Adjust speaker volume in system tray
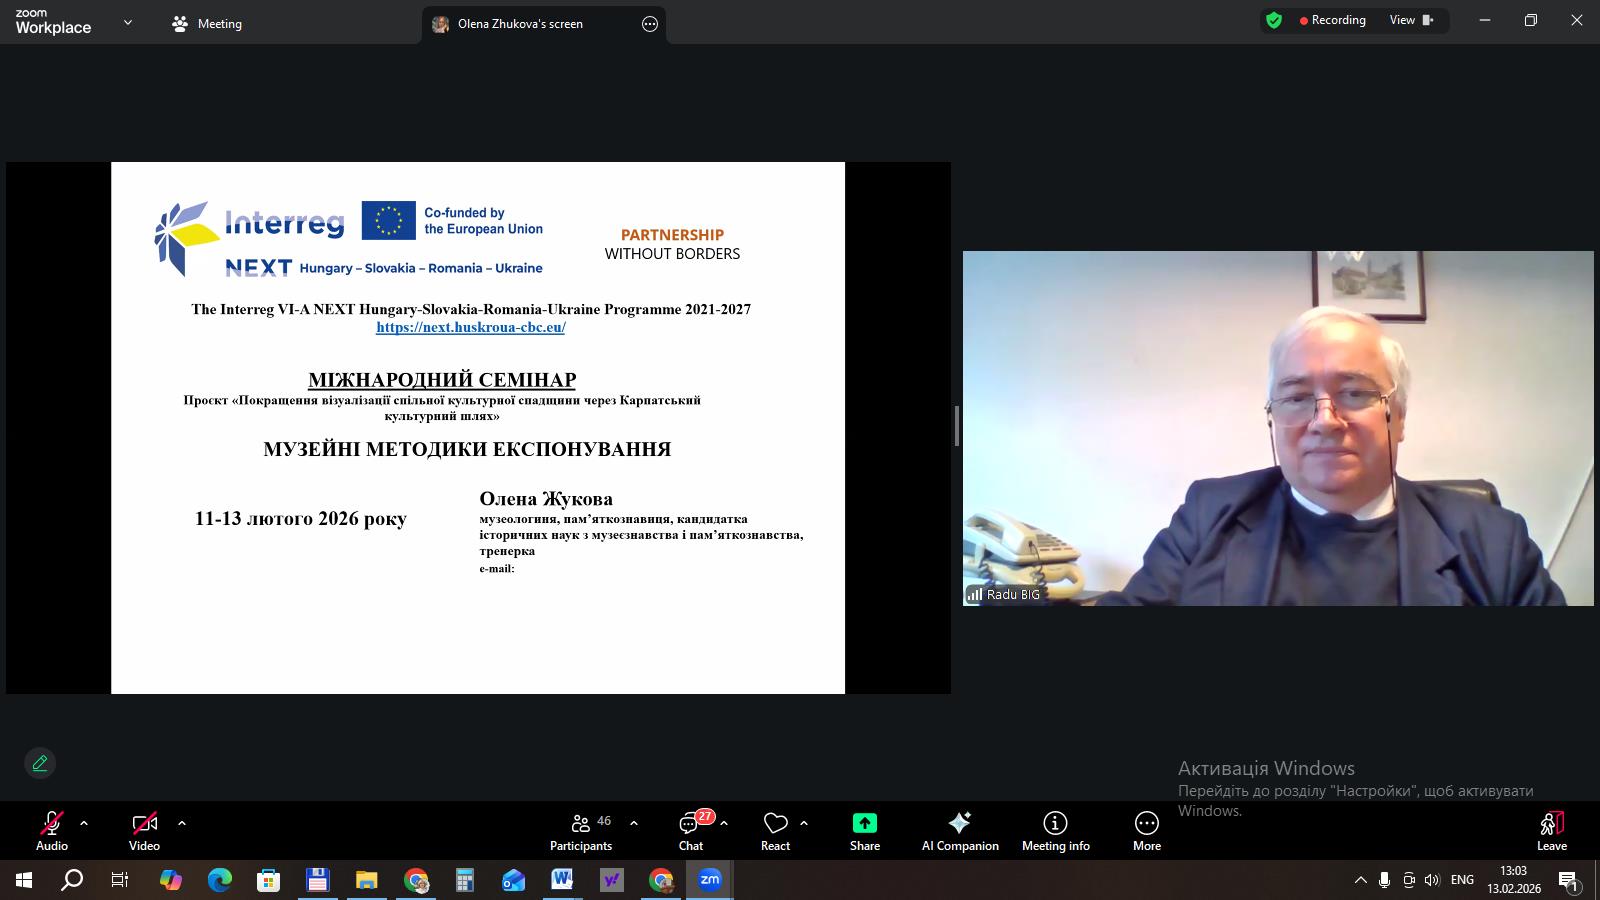The width and height of the screenshot is (1600, 900). click(1434, 881)
